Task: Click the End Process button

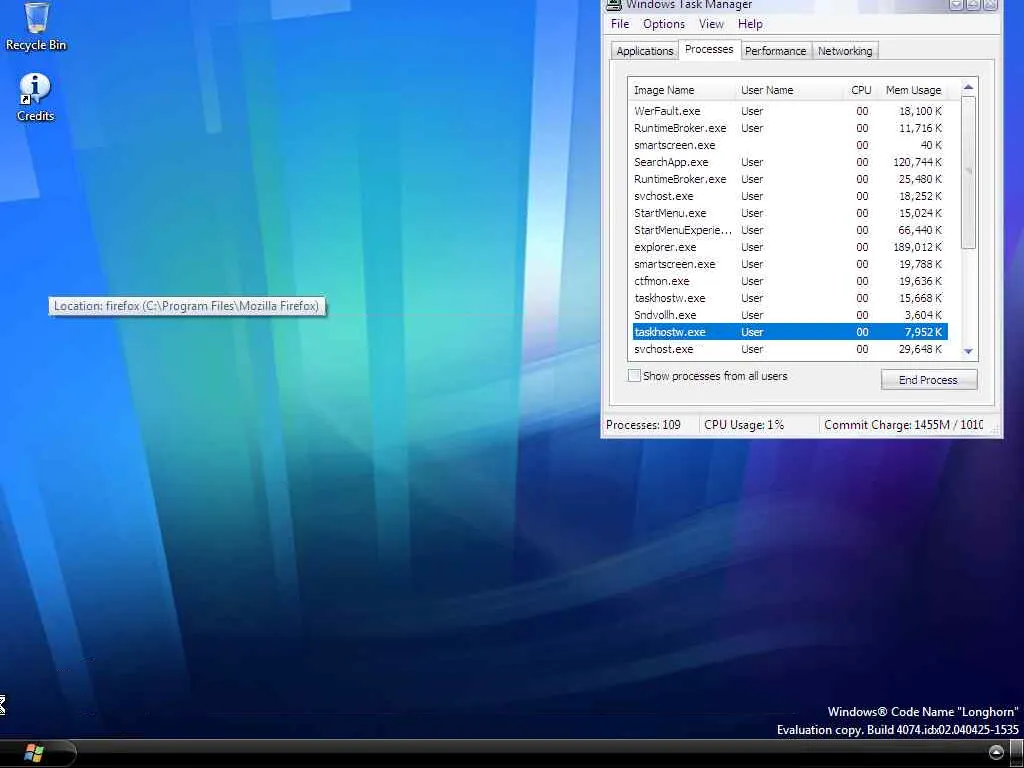Action: click(x=929, y=379)
